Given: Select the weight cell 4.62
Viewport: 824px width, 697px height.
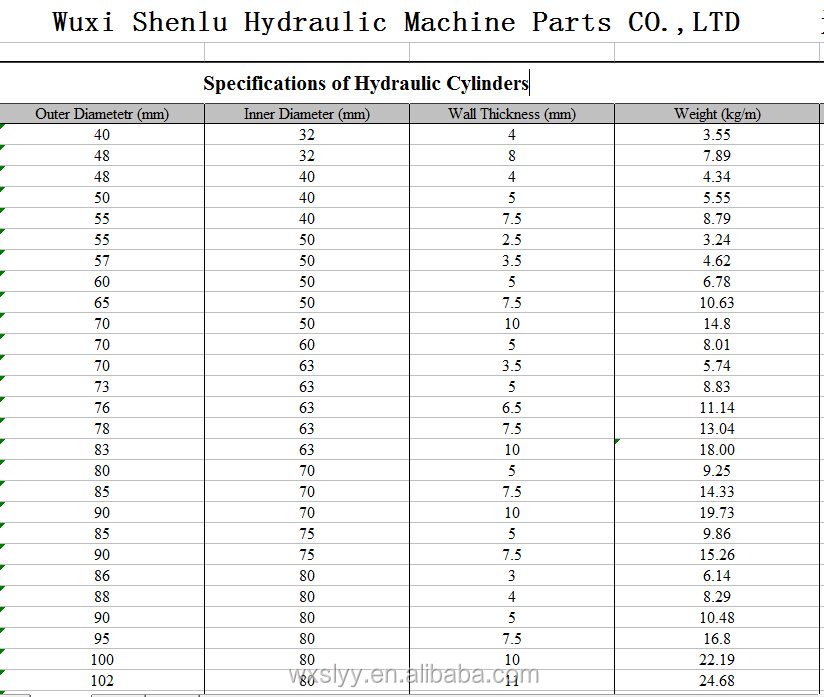Looking at the screenshot, I should (x=717, y=261).
